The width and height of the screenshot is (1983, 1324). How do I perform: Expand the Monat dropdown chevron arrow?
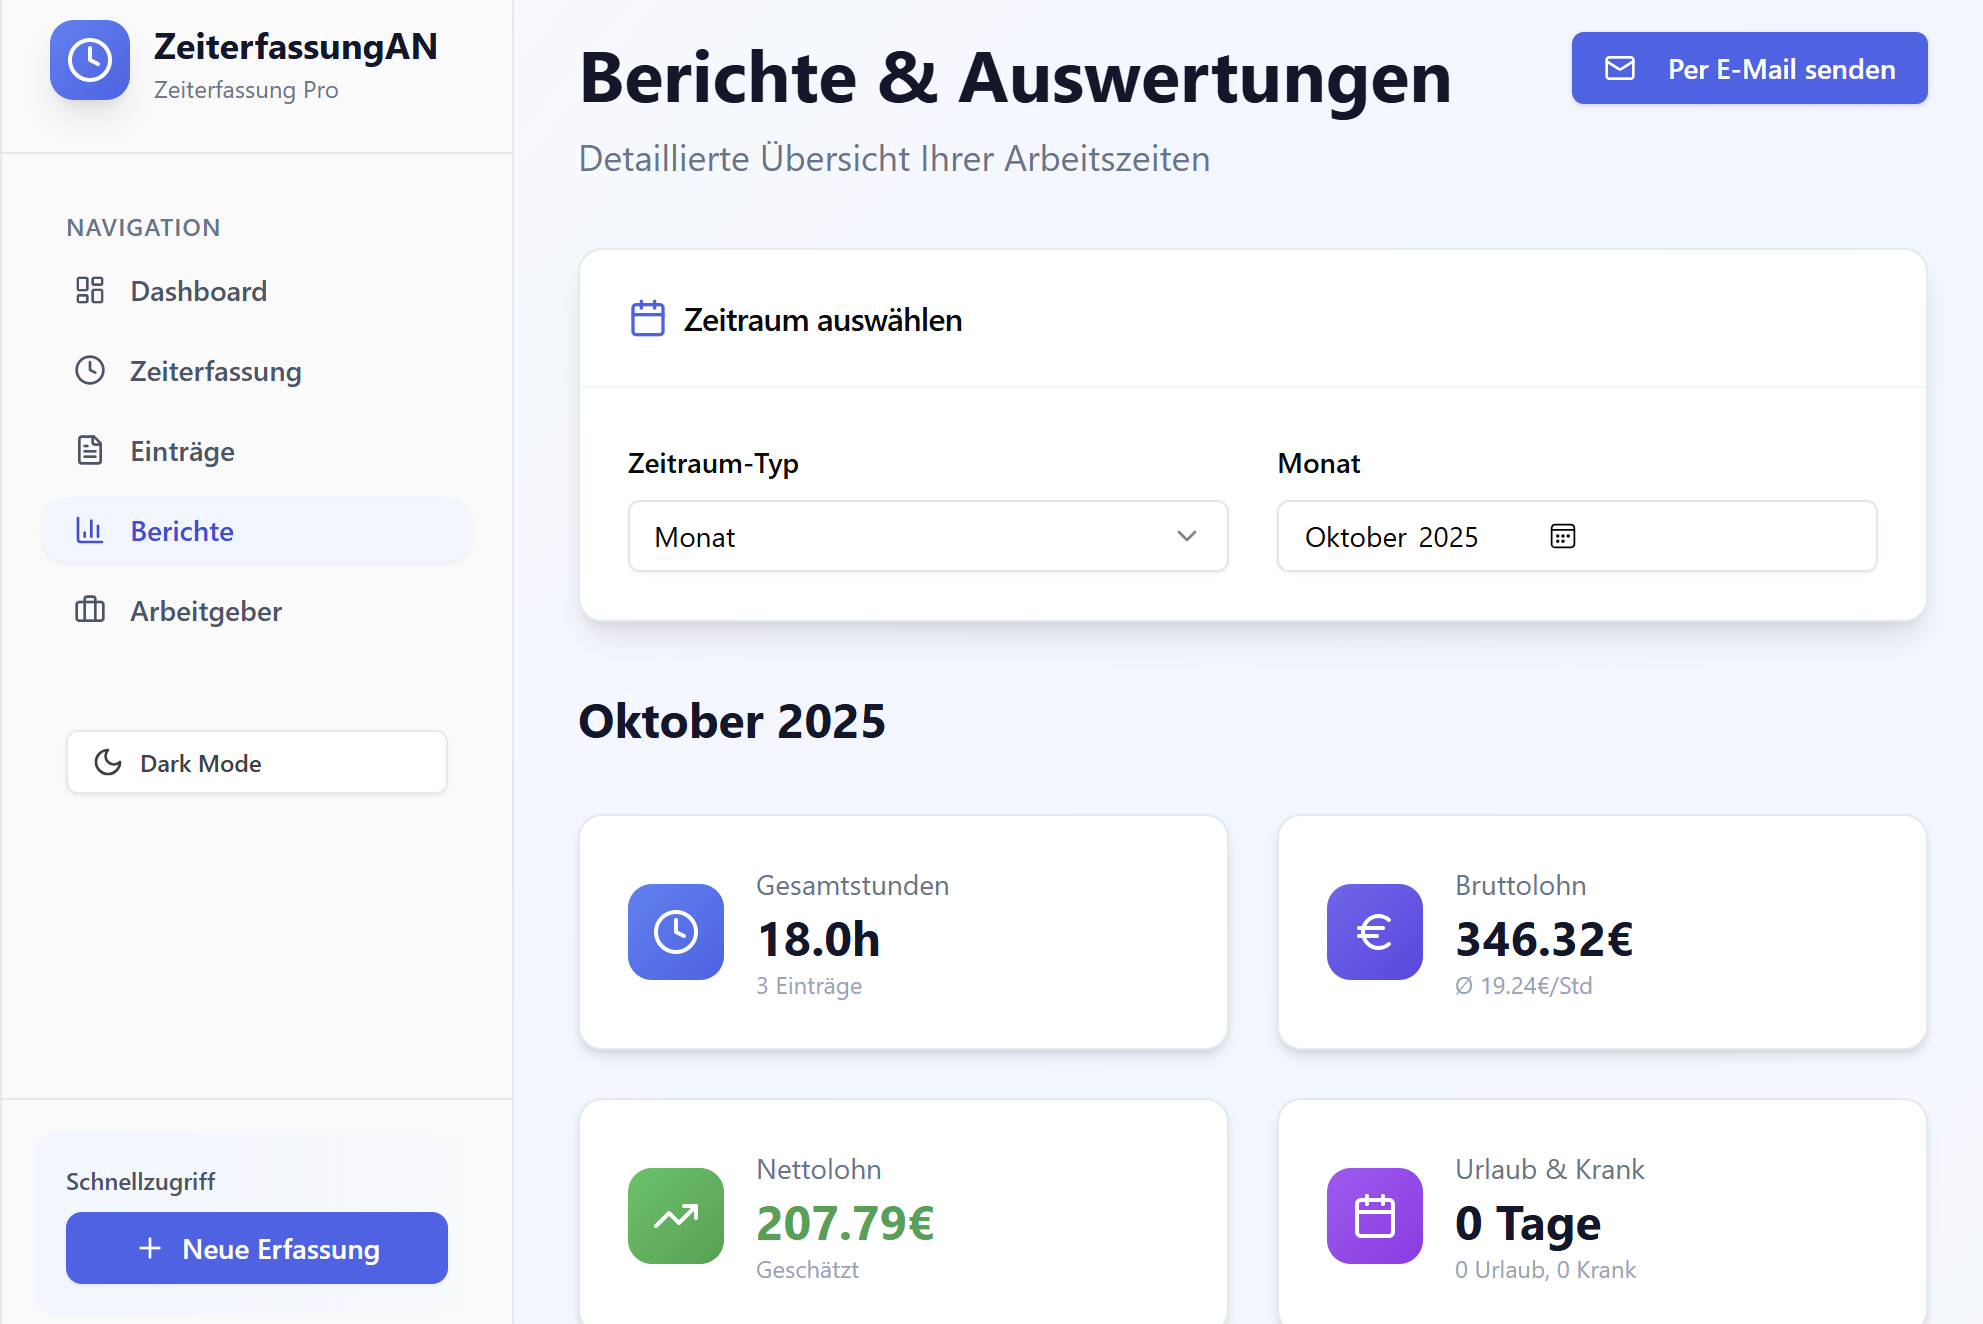click(1187, 536)
